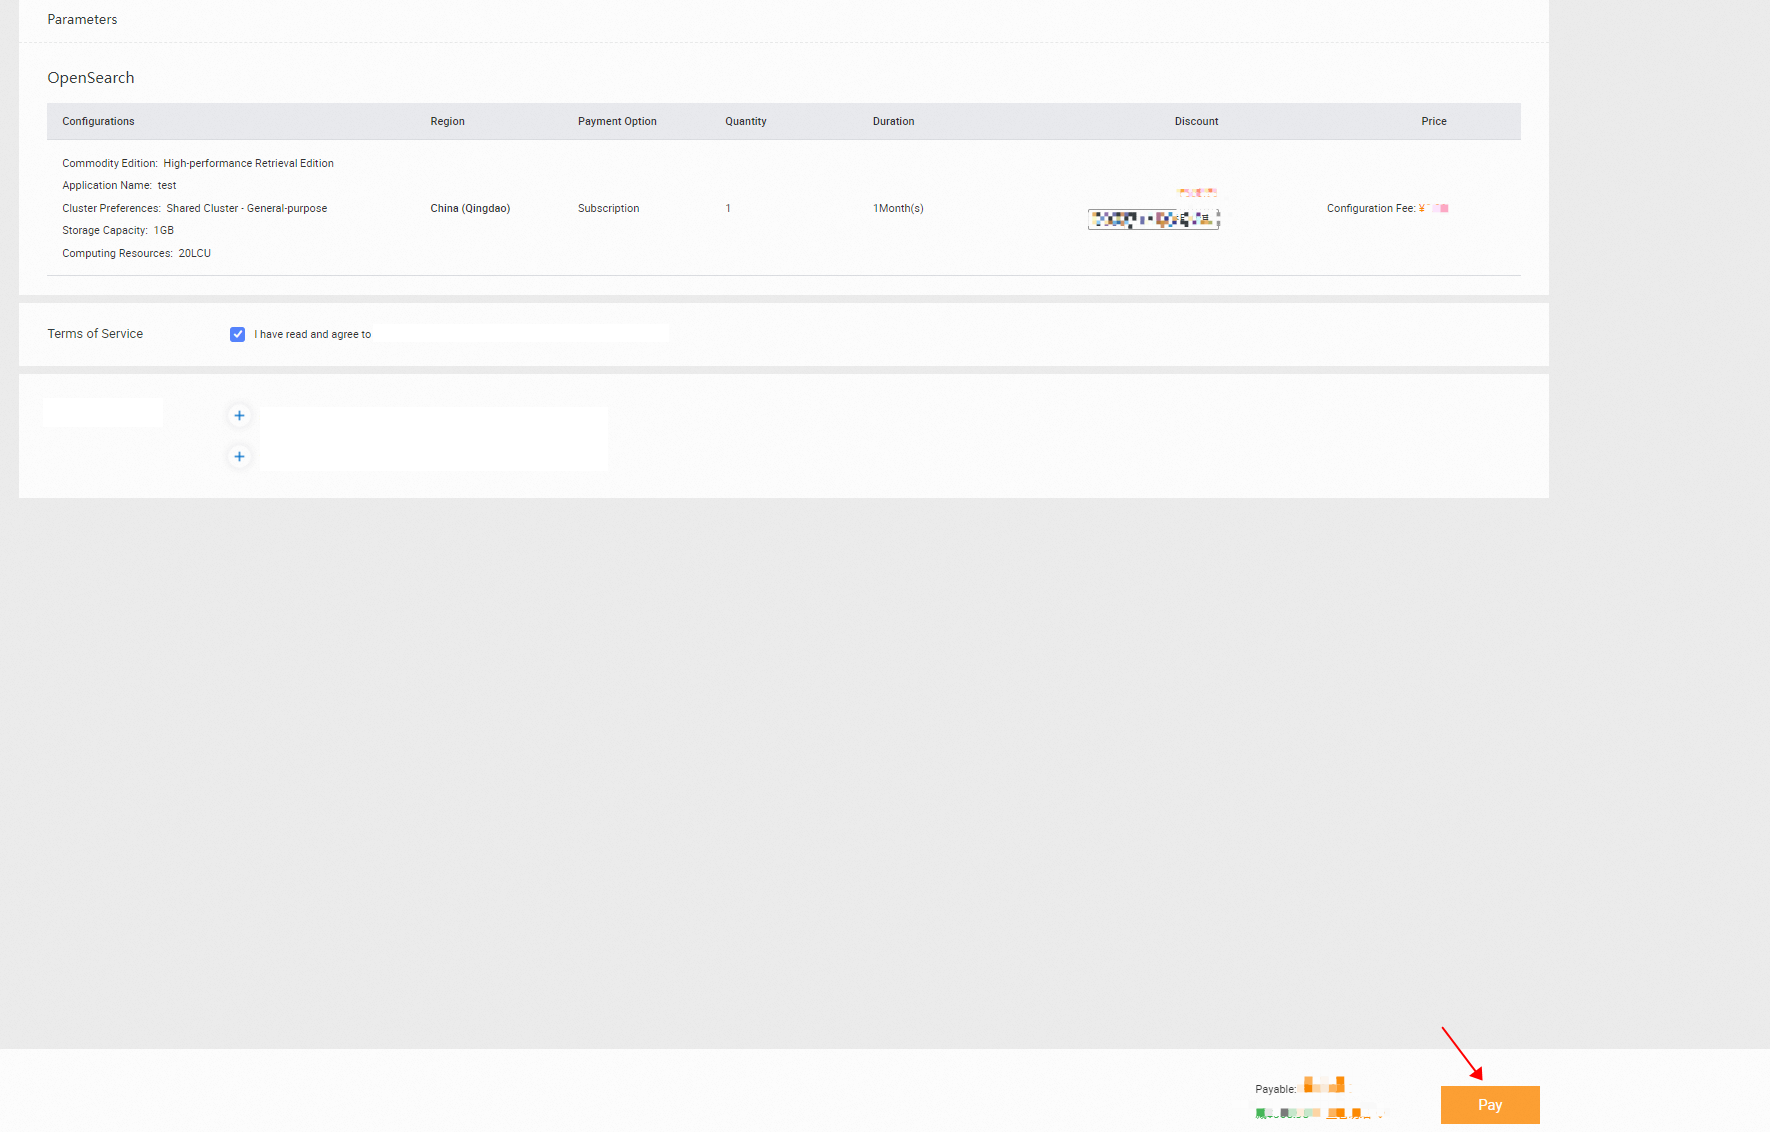Click the orange Pay button

[1490, 1105]
